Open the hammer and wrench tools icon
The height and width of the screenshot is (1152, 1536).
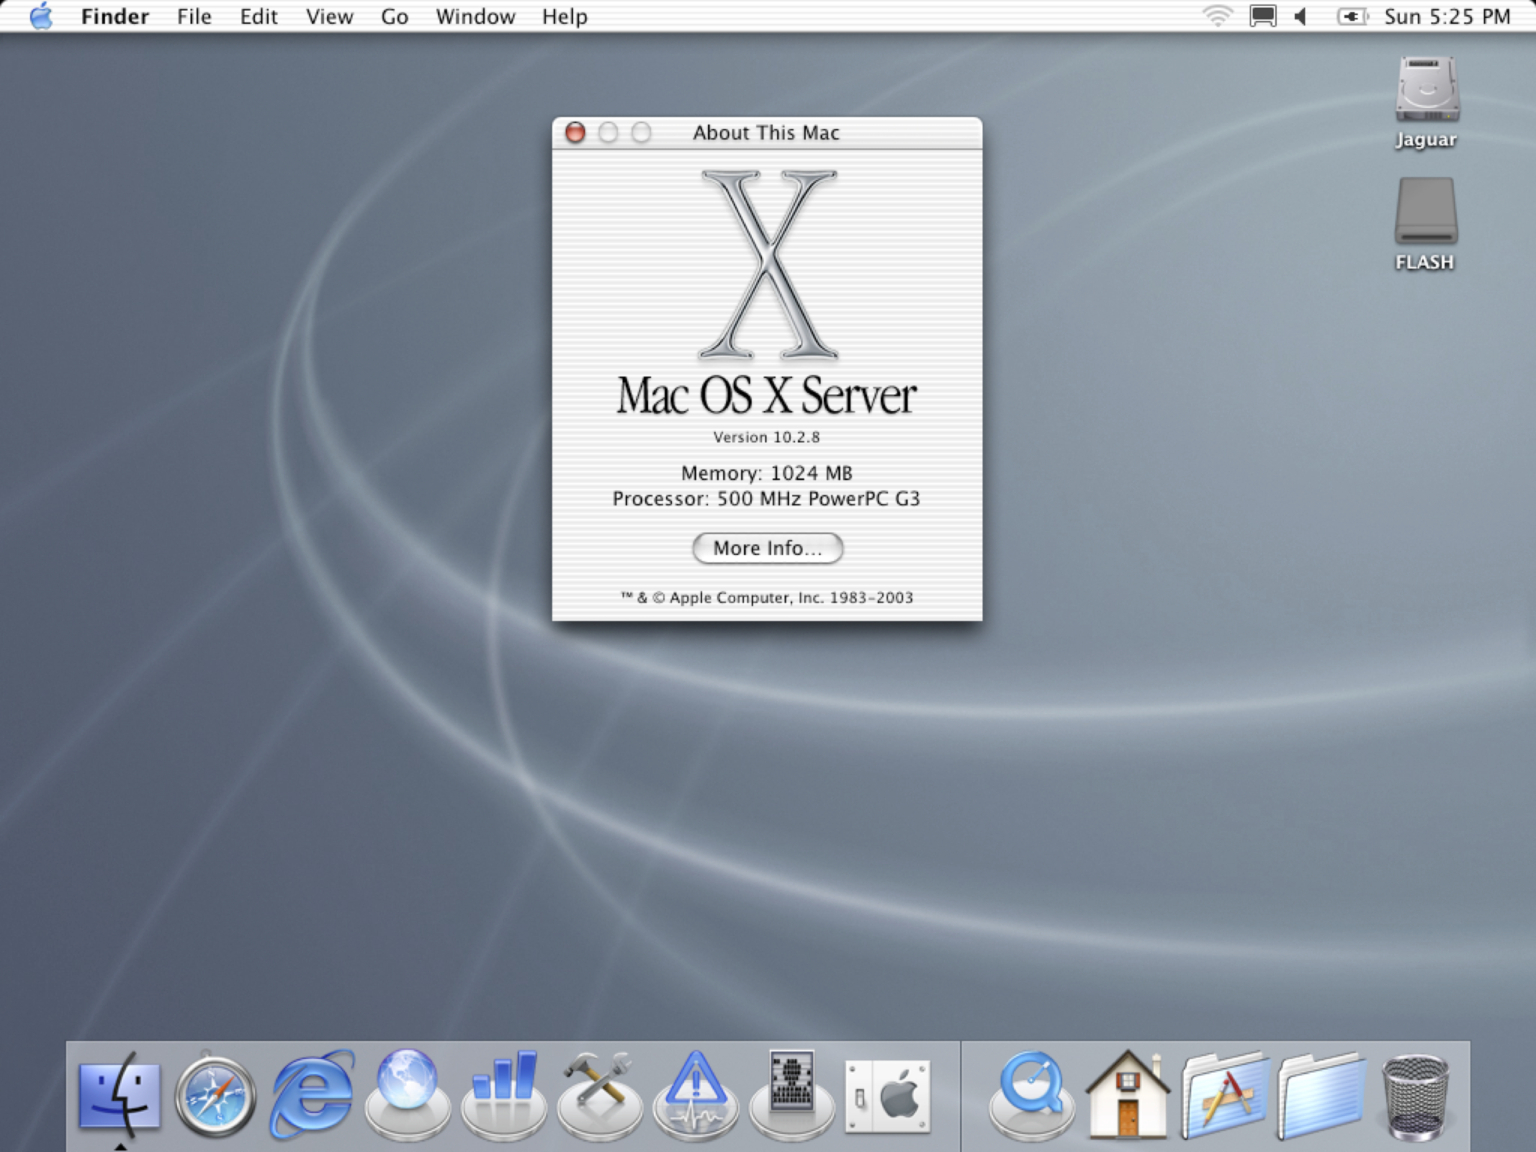pos(600,1094)
